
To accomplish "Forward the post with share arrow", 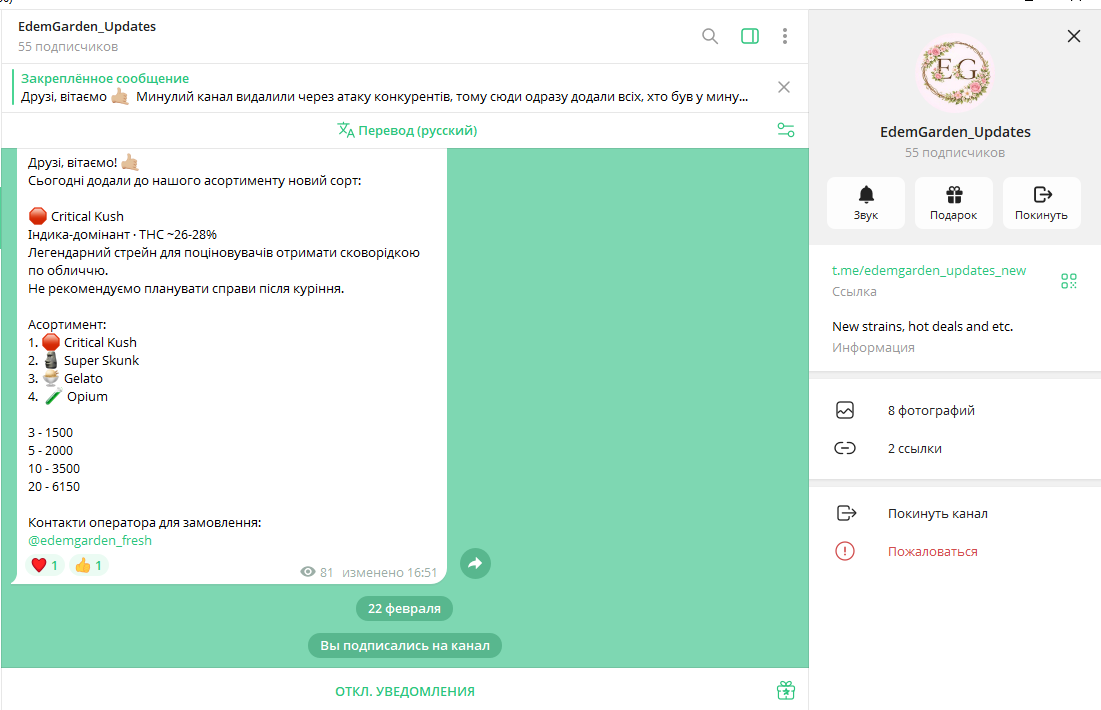I will (x=475, y=563).
